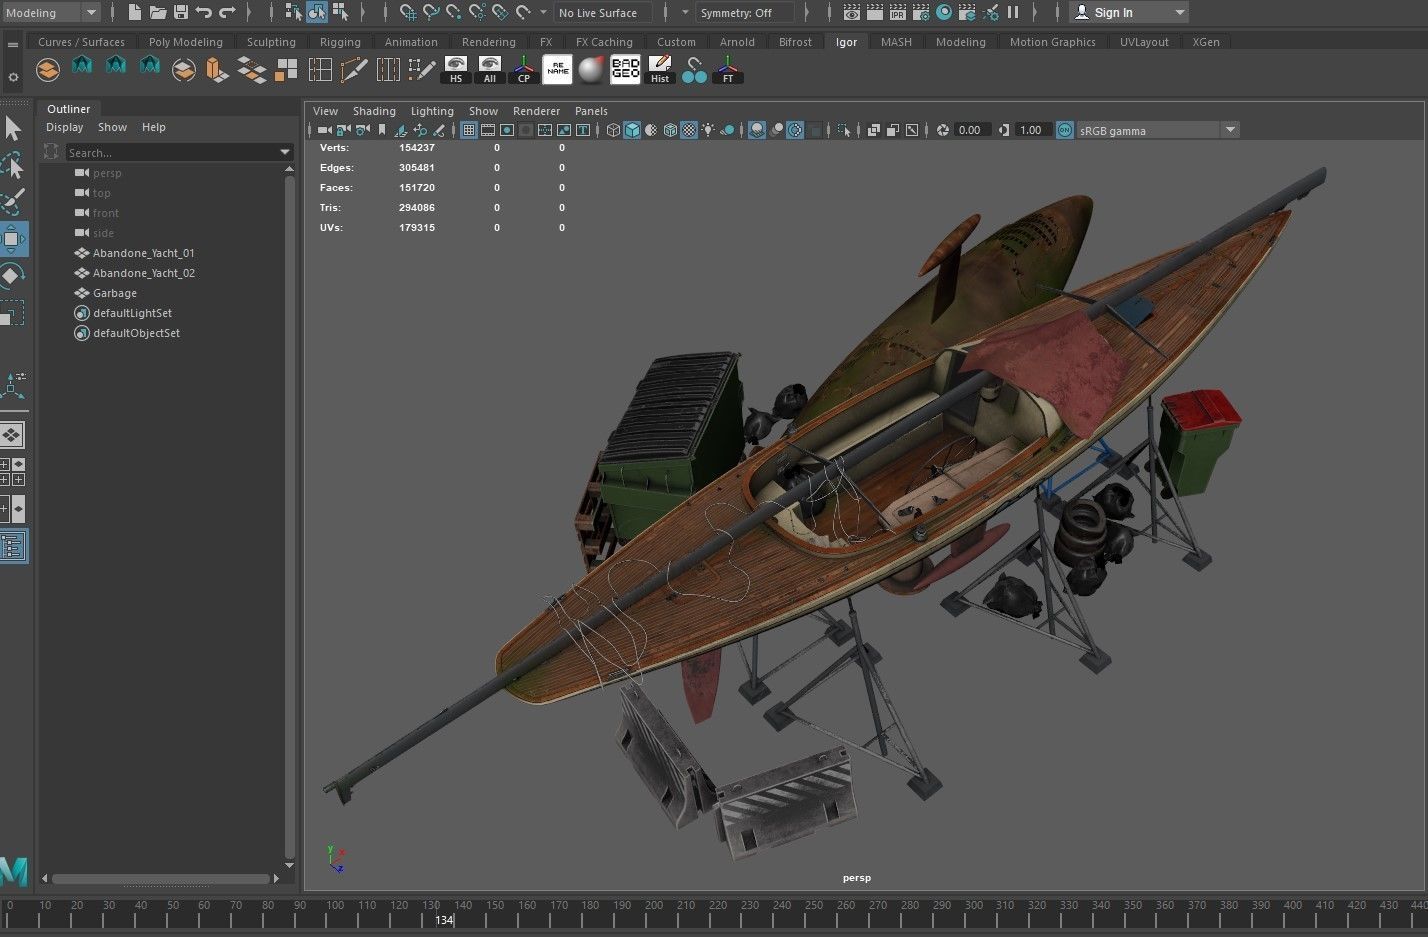This screenshot has height=937, width=1428.
Task: Activate the Move tool in toolbox
Action: pyautogui.click(x=13, y=239)
